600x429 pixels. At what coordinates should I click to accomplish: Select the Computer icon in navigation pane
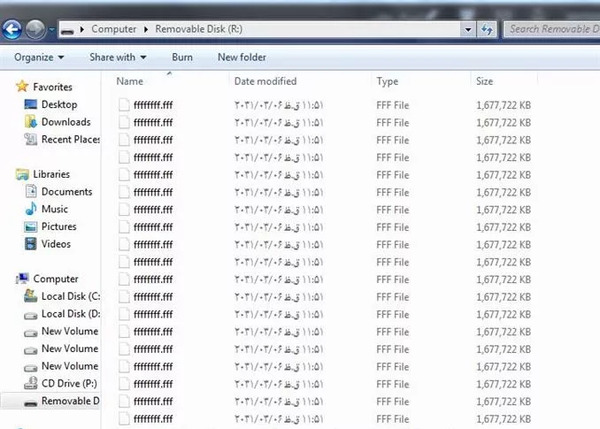(x=22, y=279)
